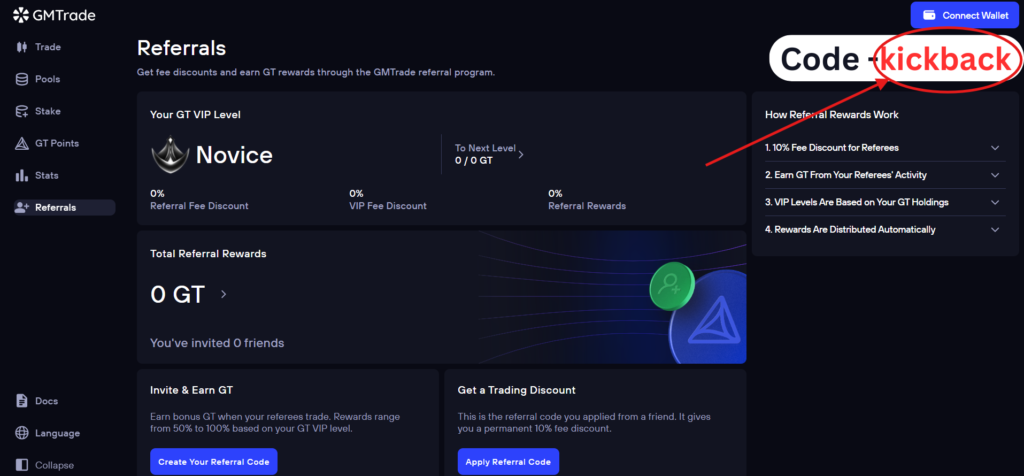The height and width of the screenshot is (476, 1024).
Task: Click the Pools database icon
Action: point(22,79)
